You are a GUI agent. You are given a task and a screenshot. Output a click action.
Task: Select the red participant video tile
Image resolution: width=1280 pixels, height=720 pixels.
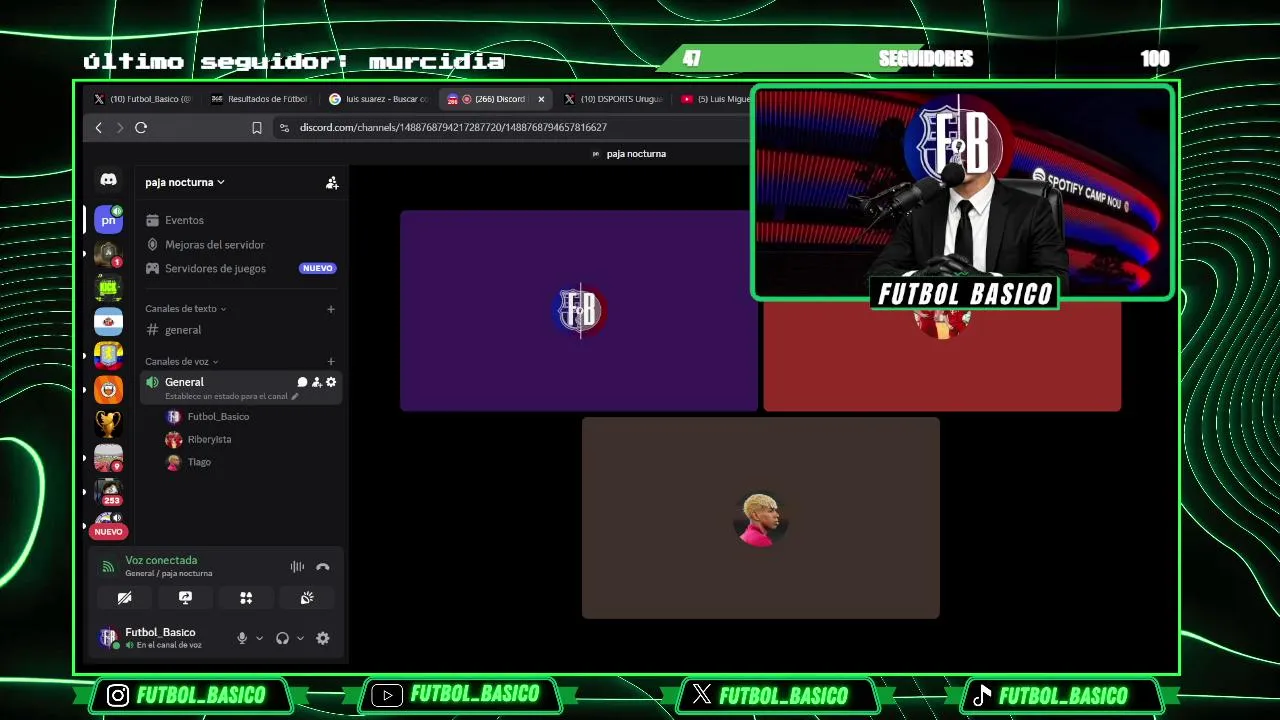(942, 355)
